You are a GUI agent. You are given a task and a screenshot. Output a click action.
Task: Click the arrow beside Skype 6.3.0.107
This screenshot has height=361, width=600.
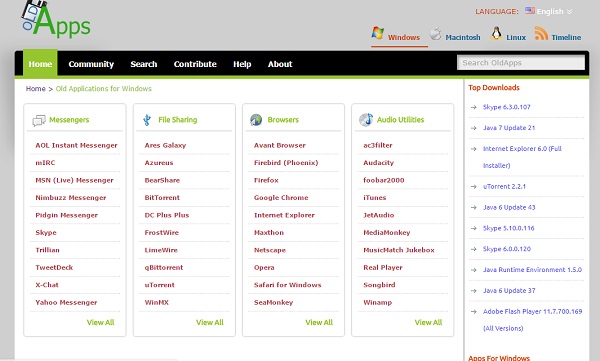click(474, 107)
